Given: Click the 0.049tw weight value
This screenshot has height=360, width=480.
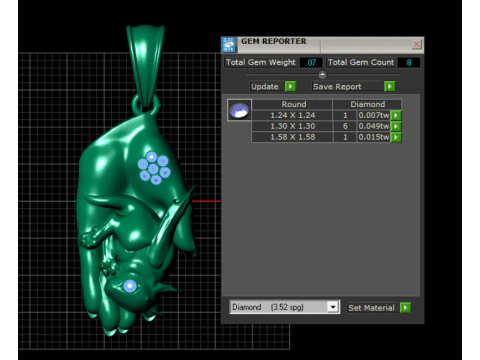Looking at the screenshot, I should coord(373,126).
